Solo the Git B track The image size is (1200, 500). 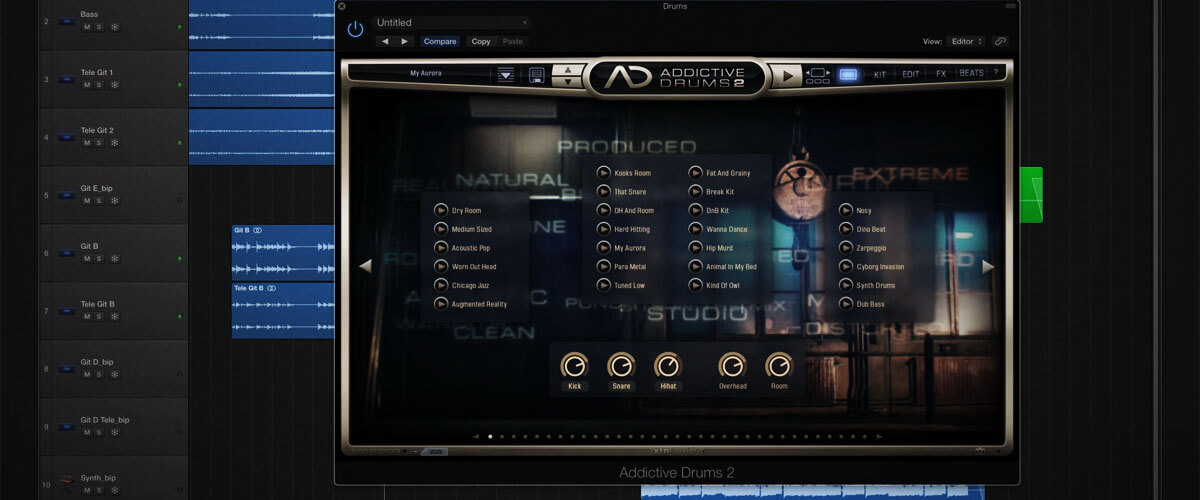pos(100,259)
